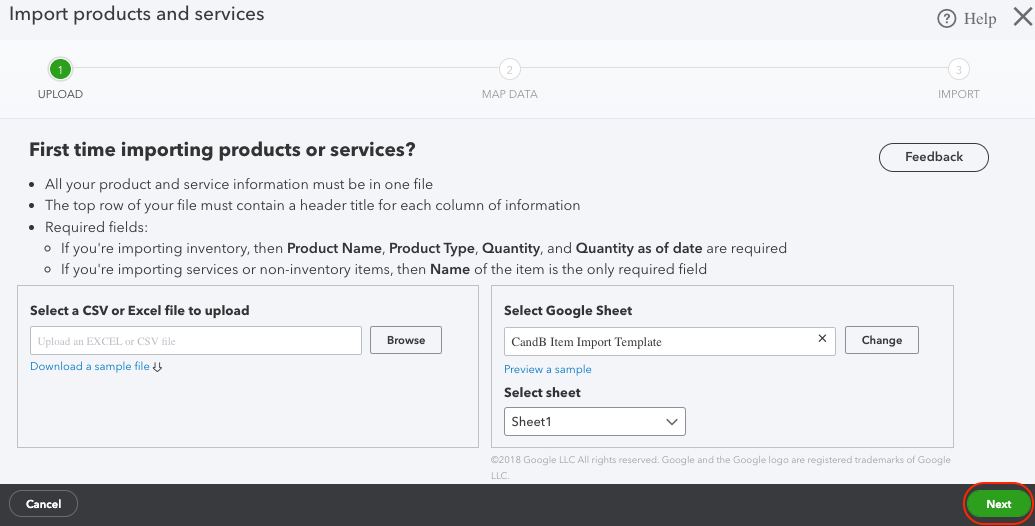Select step 1 Upload circle
The width and height of the screenshot is (1035, 526).
click(x=60, y=69)
